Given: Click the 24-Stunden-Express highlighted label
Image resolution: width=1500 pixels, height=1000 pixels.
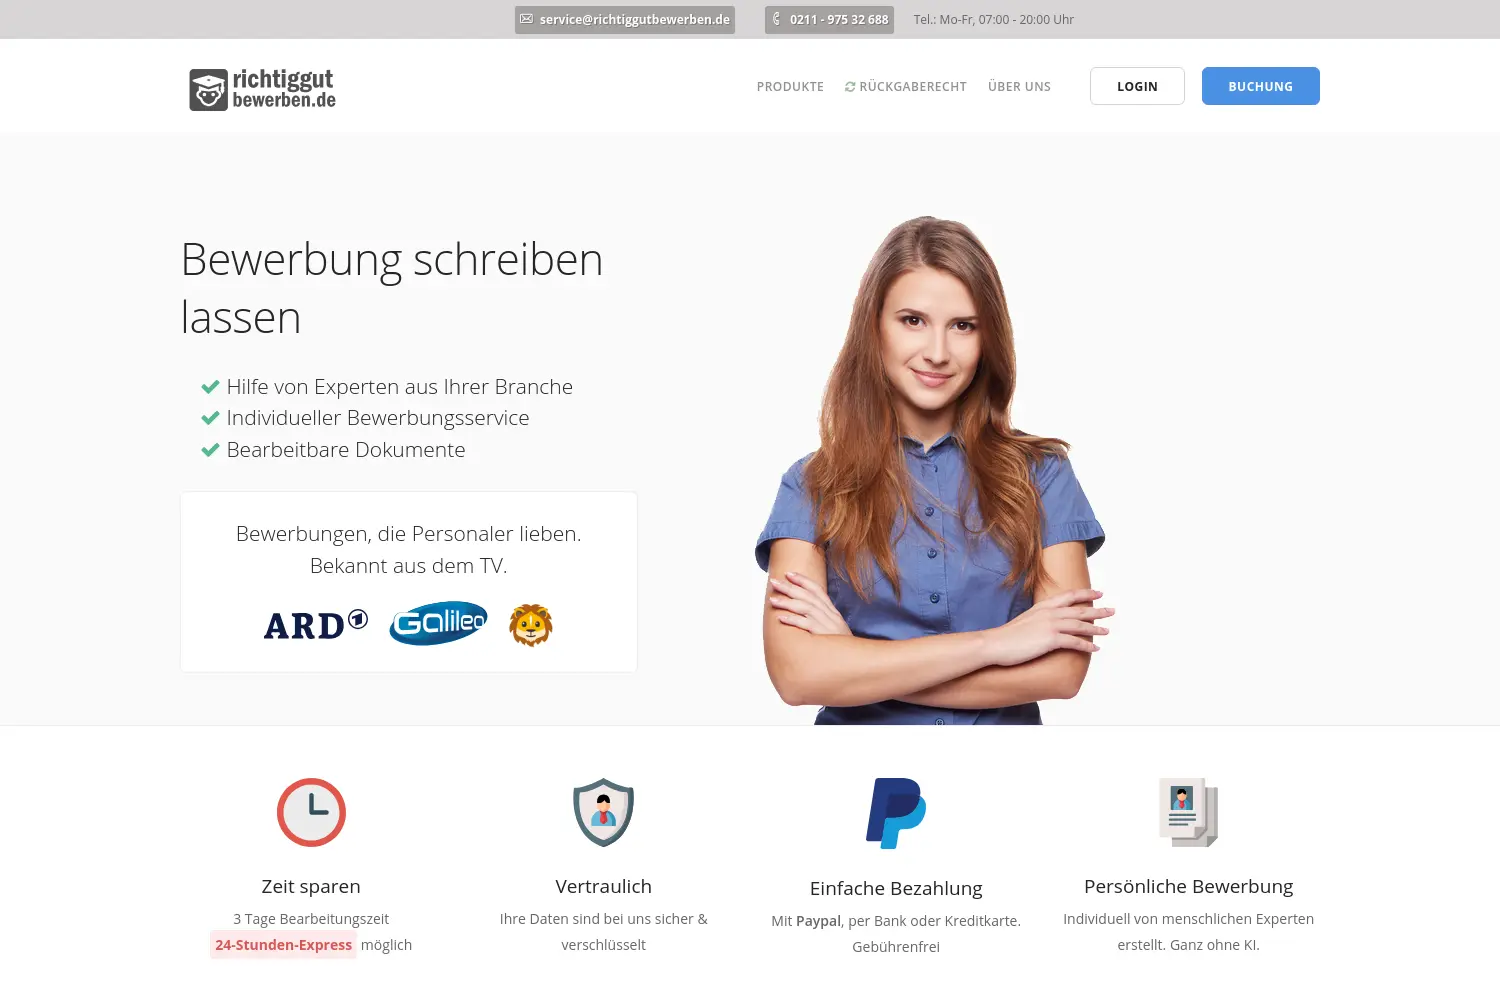Looking at the screenshot, I should coord(283,945).
